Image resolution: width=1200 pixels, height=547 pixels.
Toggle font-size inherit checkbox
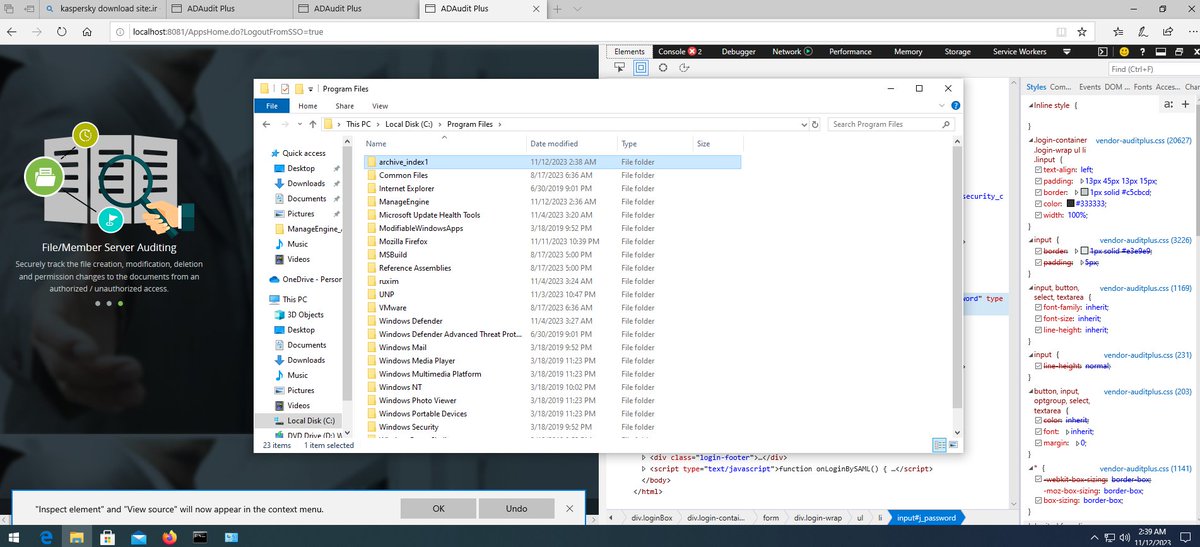click(x=1036, y=317)
